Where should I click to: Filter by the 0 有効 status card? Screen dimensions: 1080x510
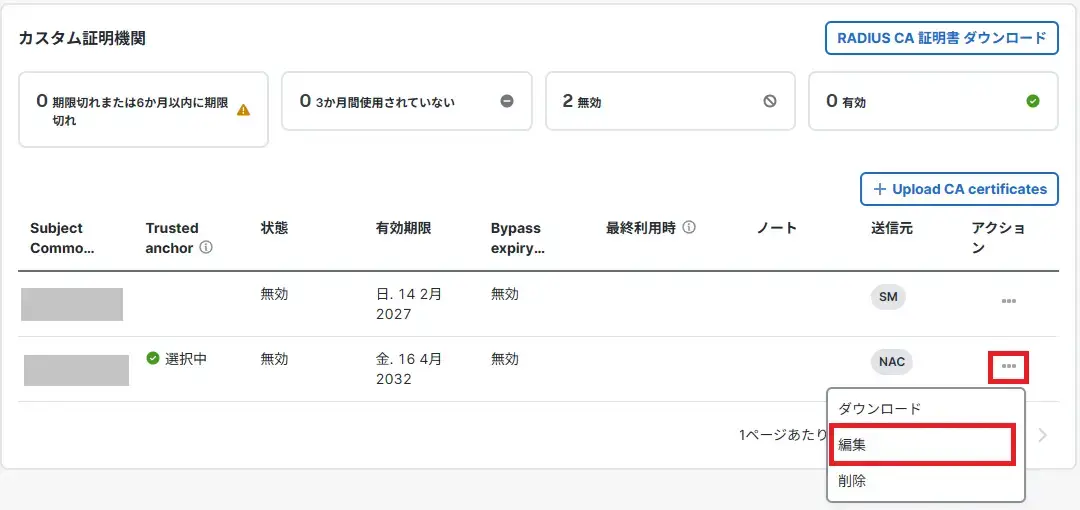click(x=932, y=101)
